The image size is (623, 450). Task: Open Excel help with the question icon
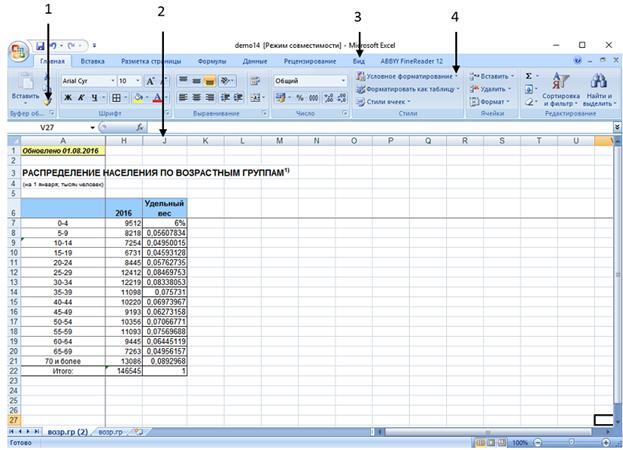point(578,61)
